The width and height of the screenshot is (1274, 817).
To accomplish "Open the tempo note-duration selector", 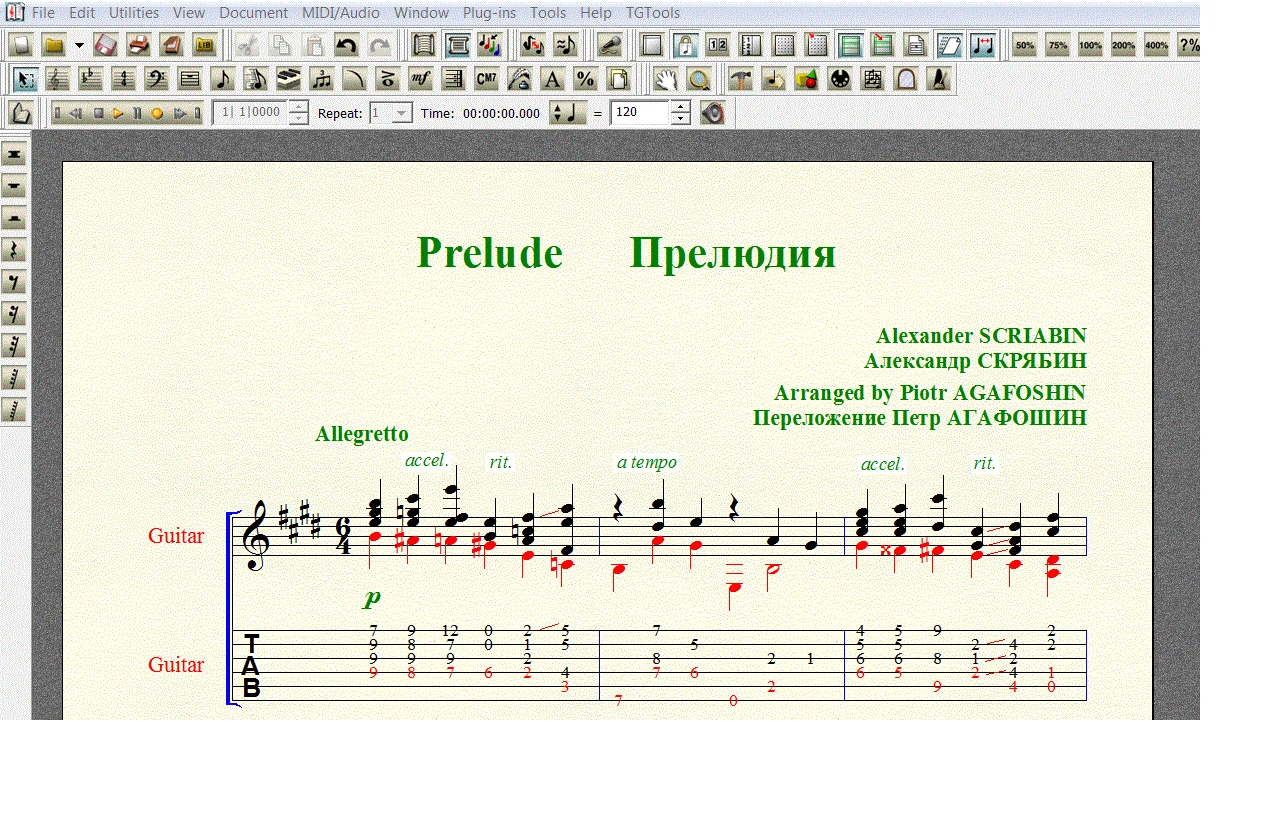I will click(567, 113).
